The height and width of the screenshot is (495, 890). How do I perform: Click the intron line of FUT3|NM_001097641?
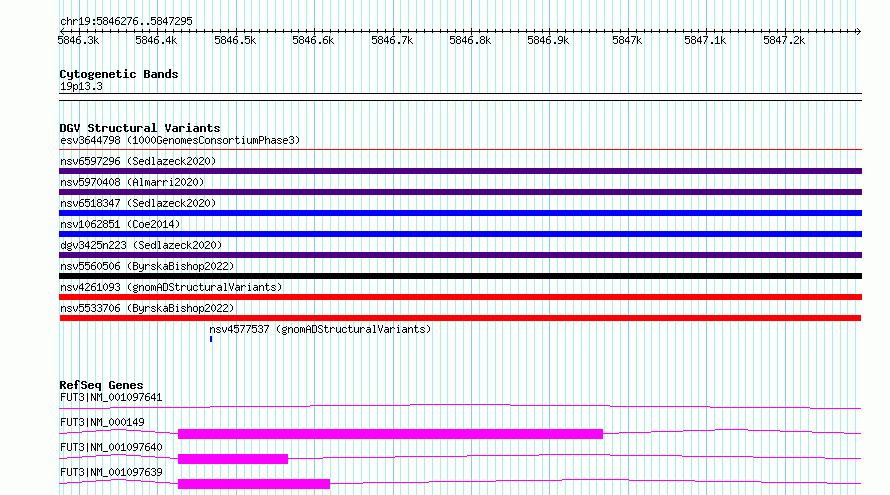(460, 406)
